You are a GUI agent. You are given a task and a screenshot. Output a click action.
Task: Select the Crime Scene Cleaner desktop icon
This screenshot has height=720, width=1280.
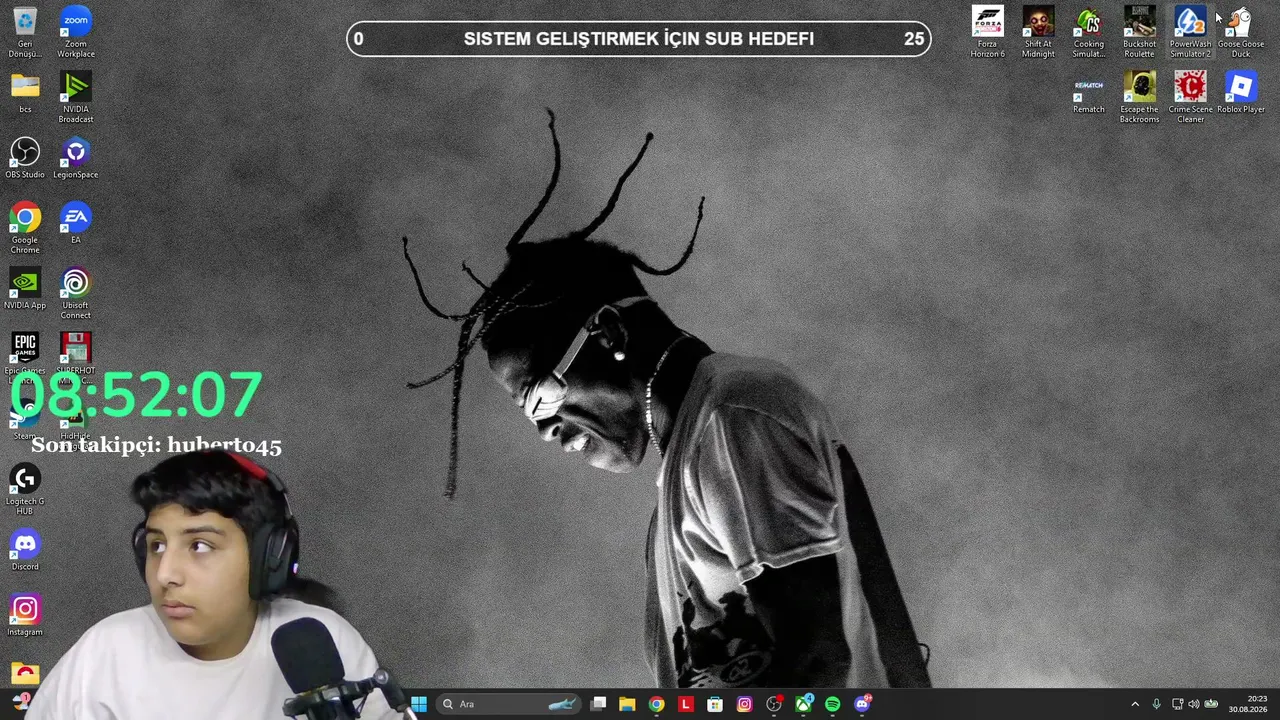click(1190, 97)
